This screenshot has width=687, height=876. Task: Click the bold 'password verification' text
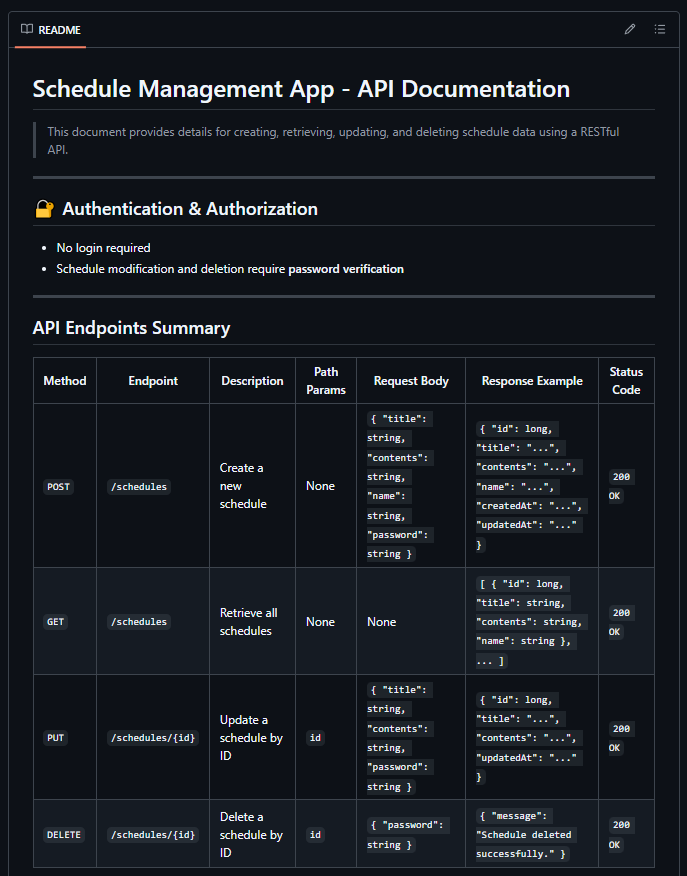click(x=346, y=269)
